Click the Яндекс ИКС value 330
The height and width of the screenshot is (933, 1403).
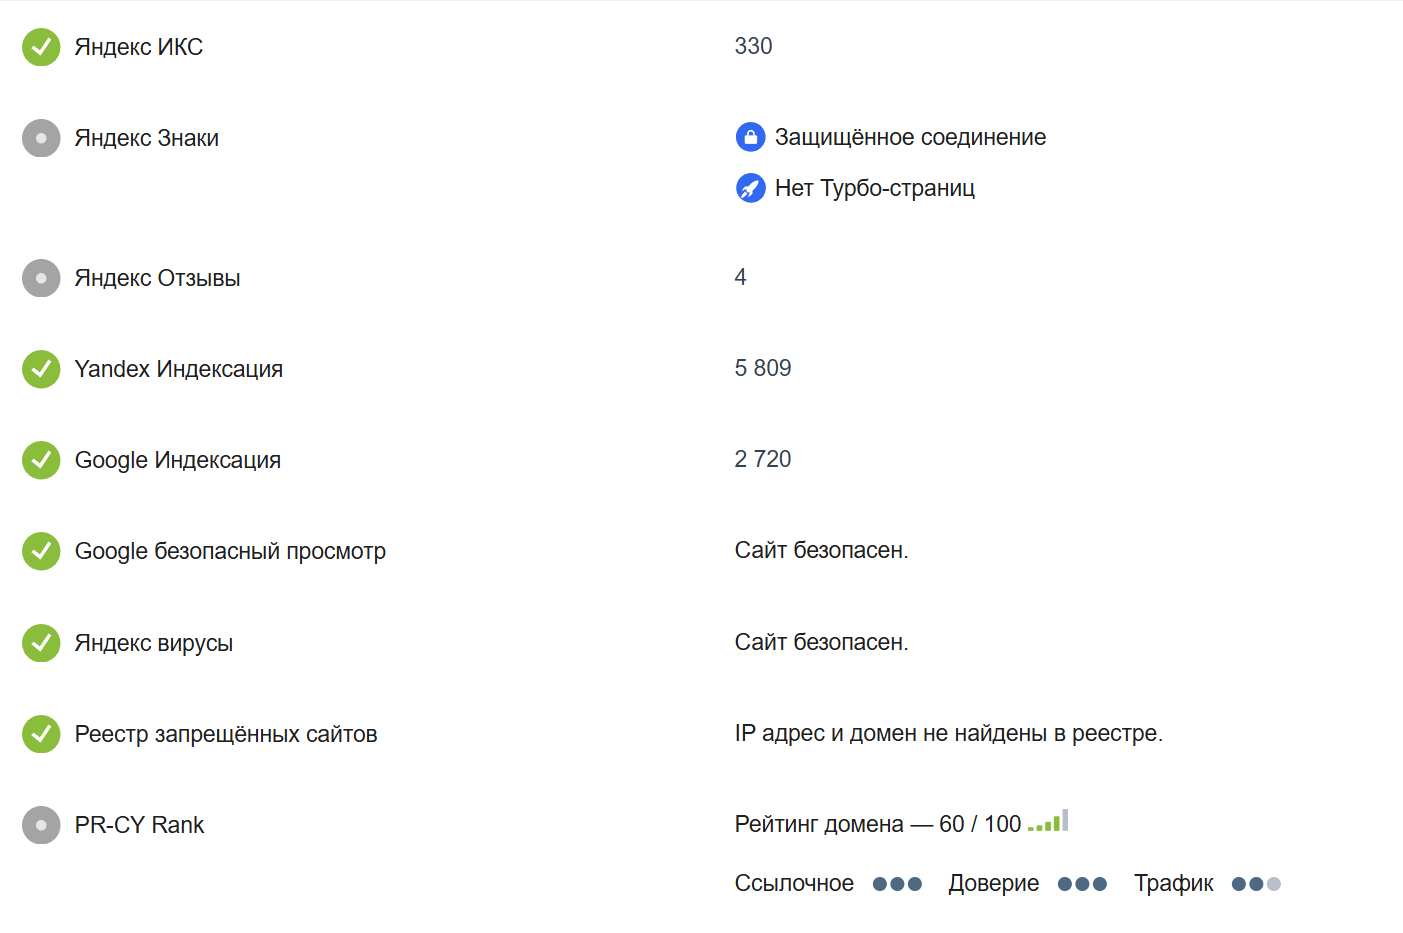click(x=753, y=46)
